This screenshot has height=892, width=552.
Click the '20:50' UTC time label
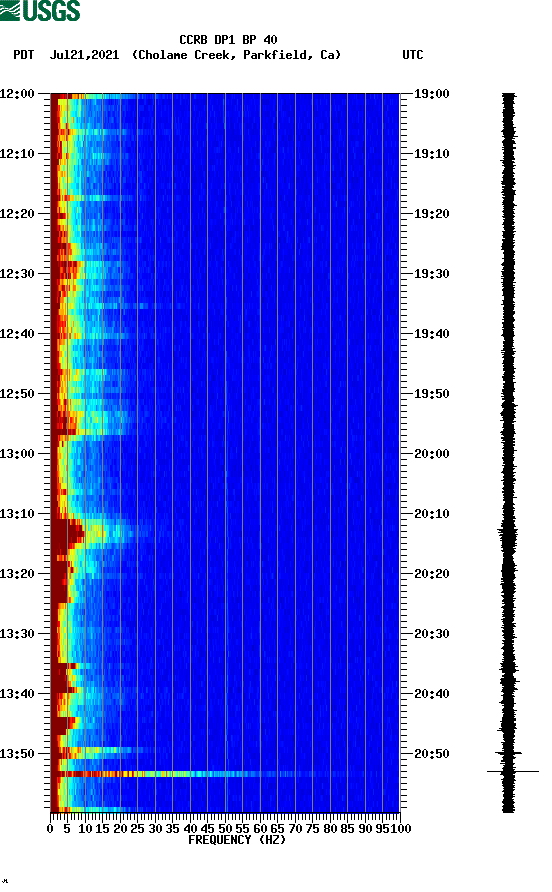pos(431,754)
